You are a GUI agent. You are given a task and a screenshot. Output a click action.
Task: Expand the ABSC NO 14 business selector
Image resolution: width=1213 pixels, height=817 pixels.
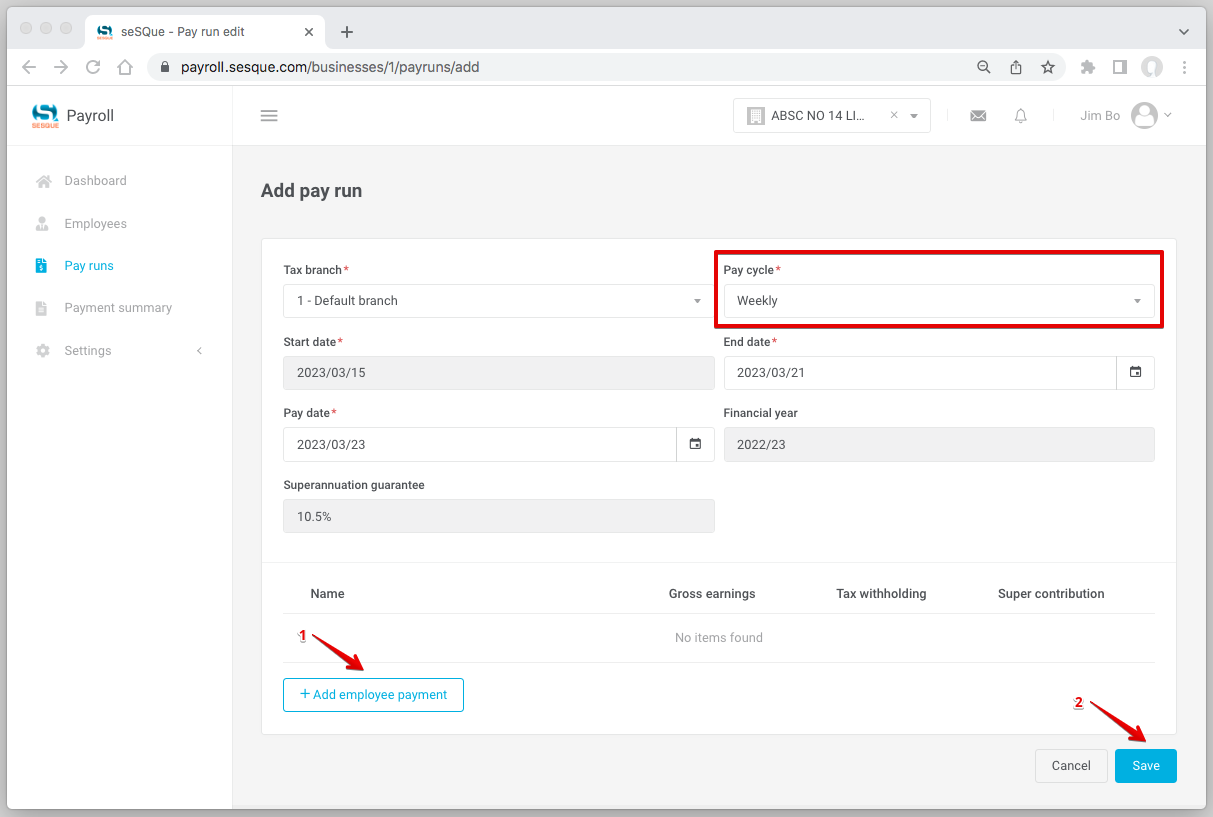(x=914, y=116)
